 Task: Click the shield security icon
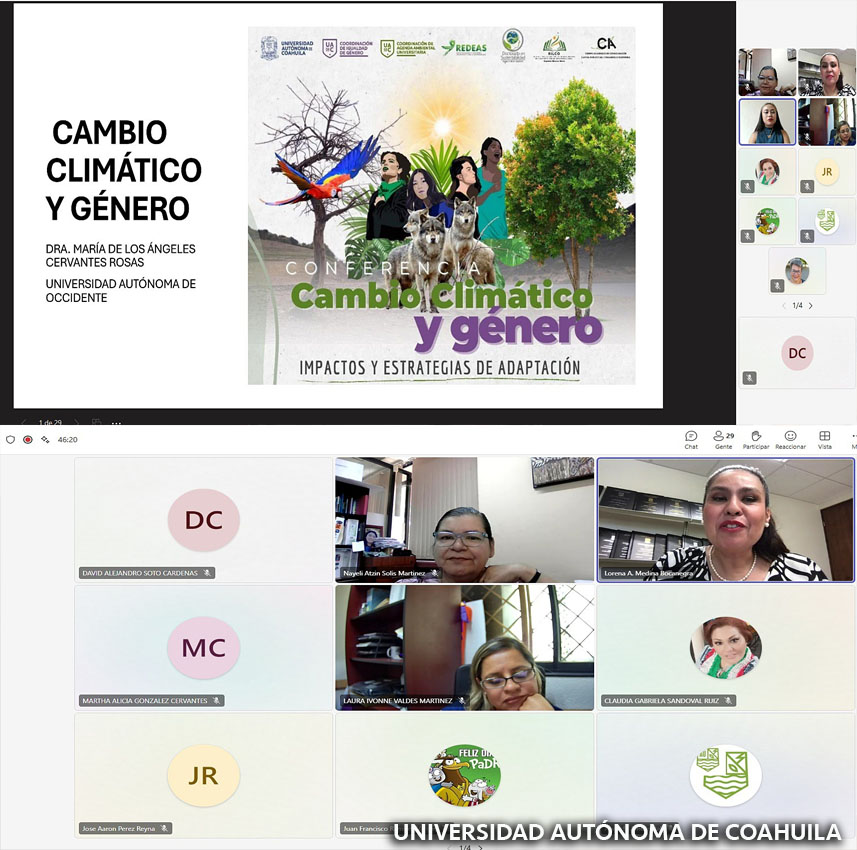(x=11, y=439)
